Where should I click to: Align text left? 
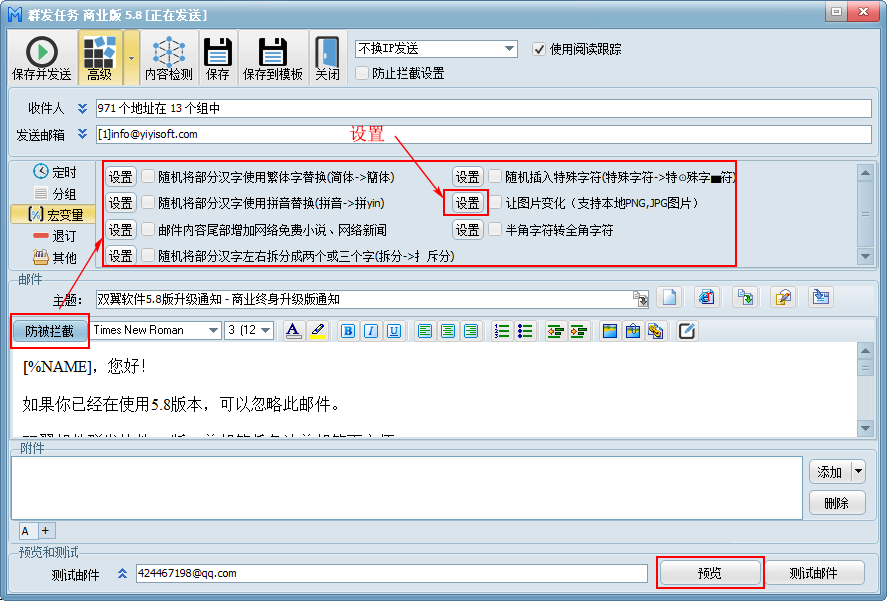click(425, 331)
